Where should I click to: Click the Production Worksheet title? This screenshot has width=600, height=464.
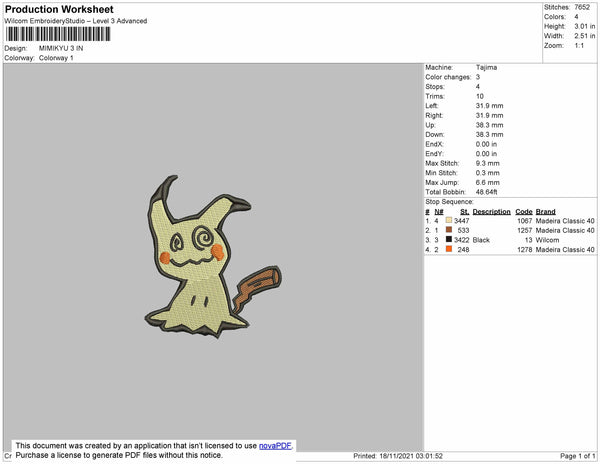click(x=60, y=9)
